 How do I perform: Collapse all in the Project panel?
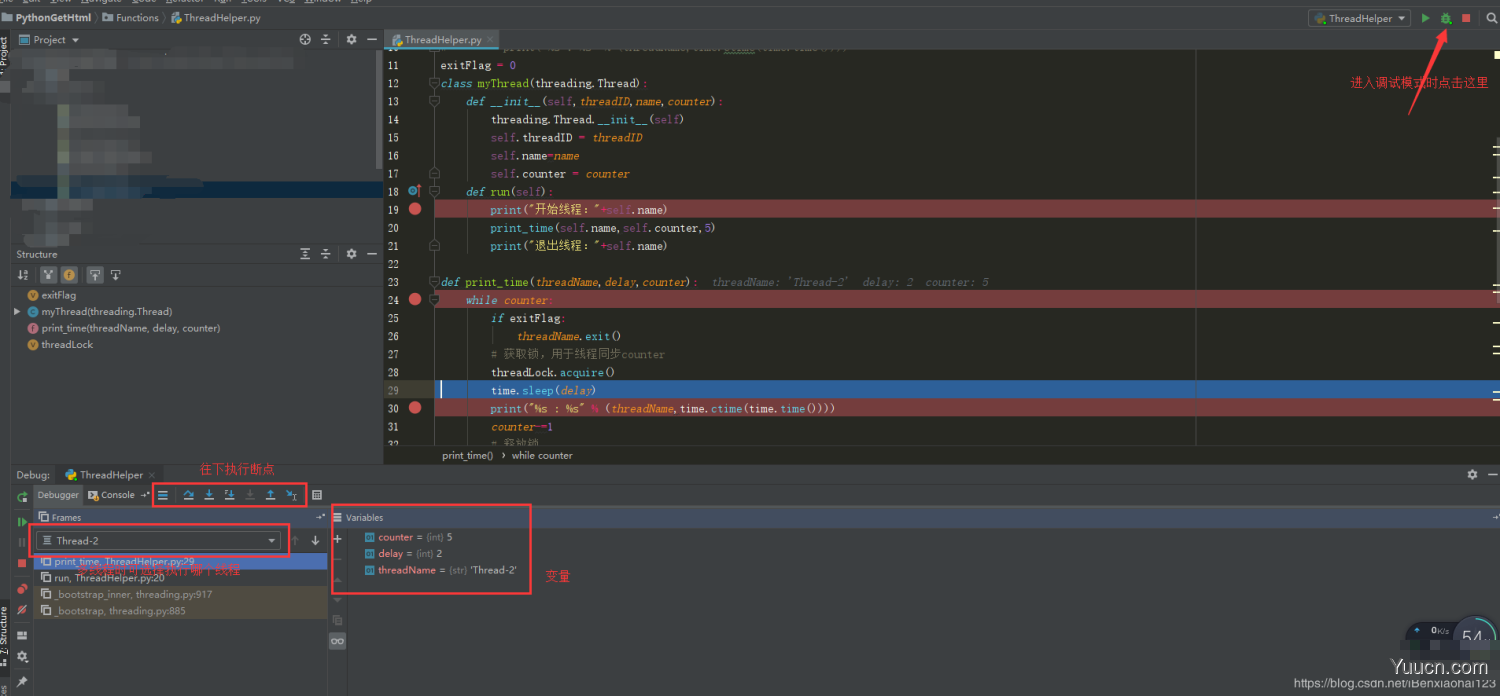[326, 40]
